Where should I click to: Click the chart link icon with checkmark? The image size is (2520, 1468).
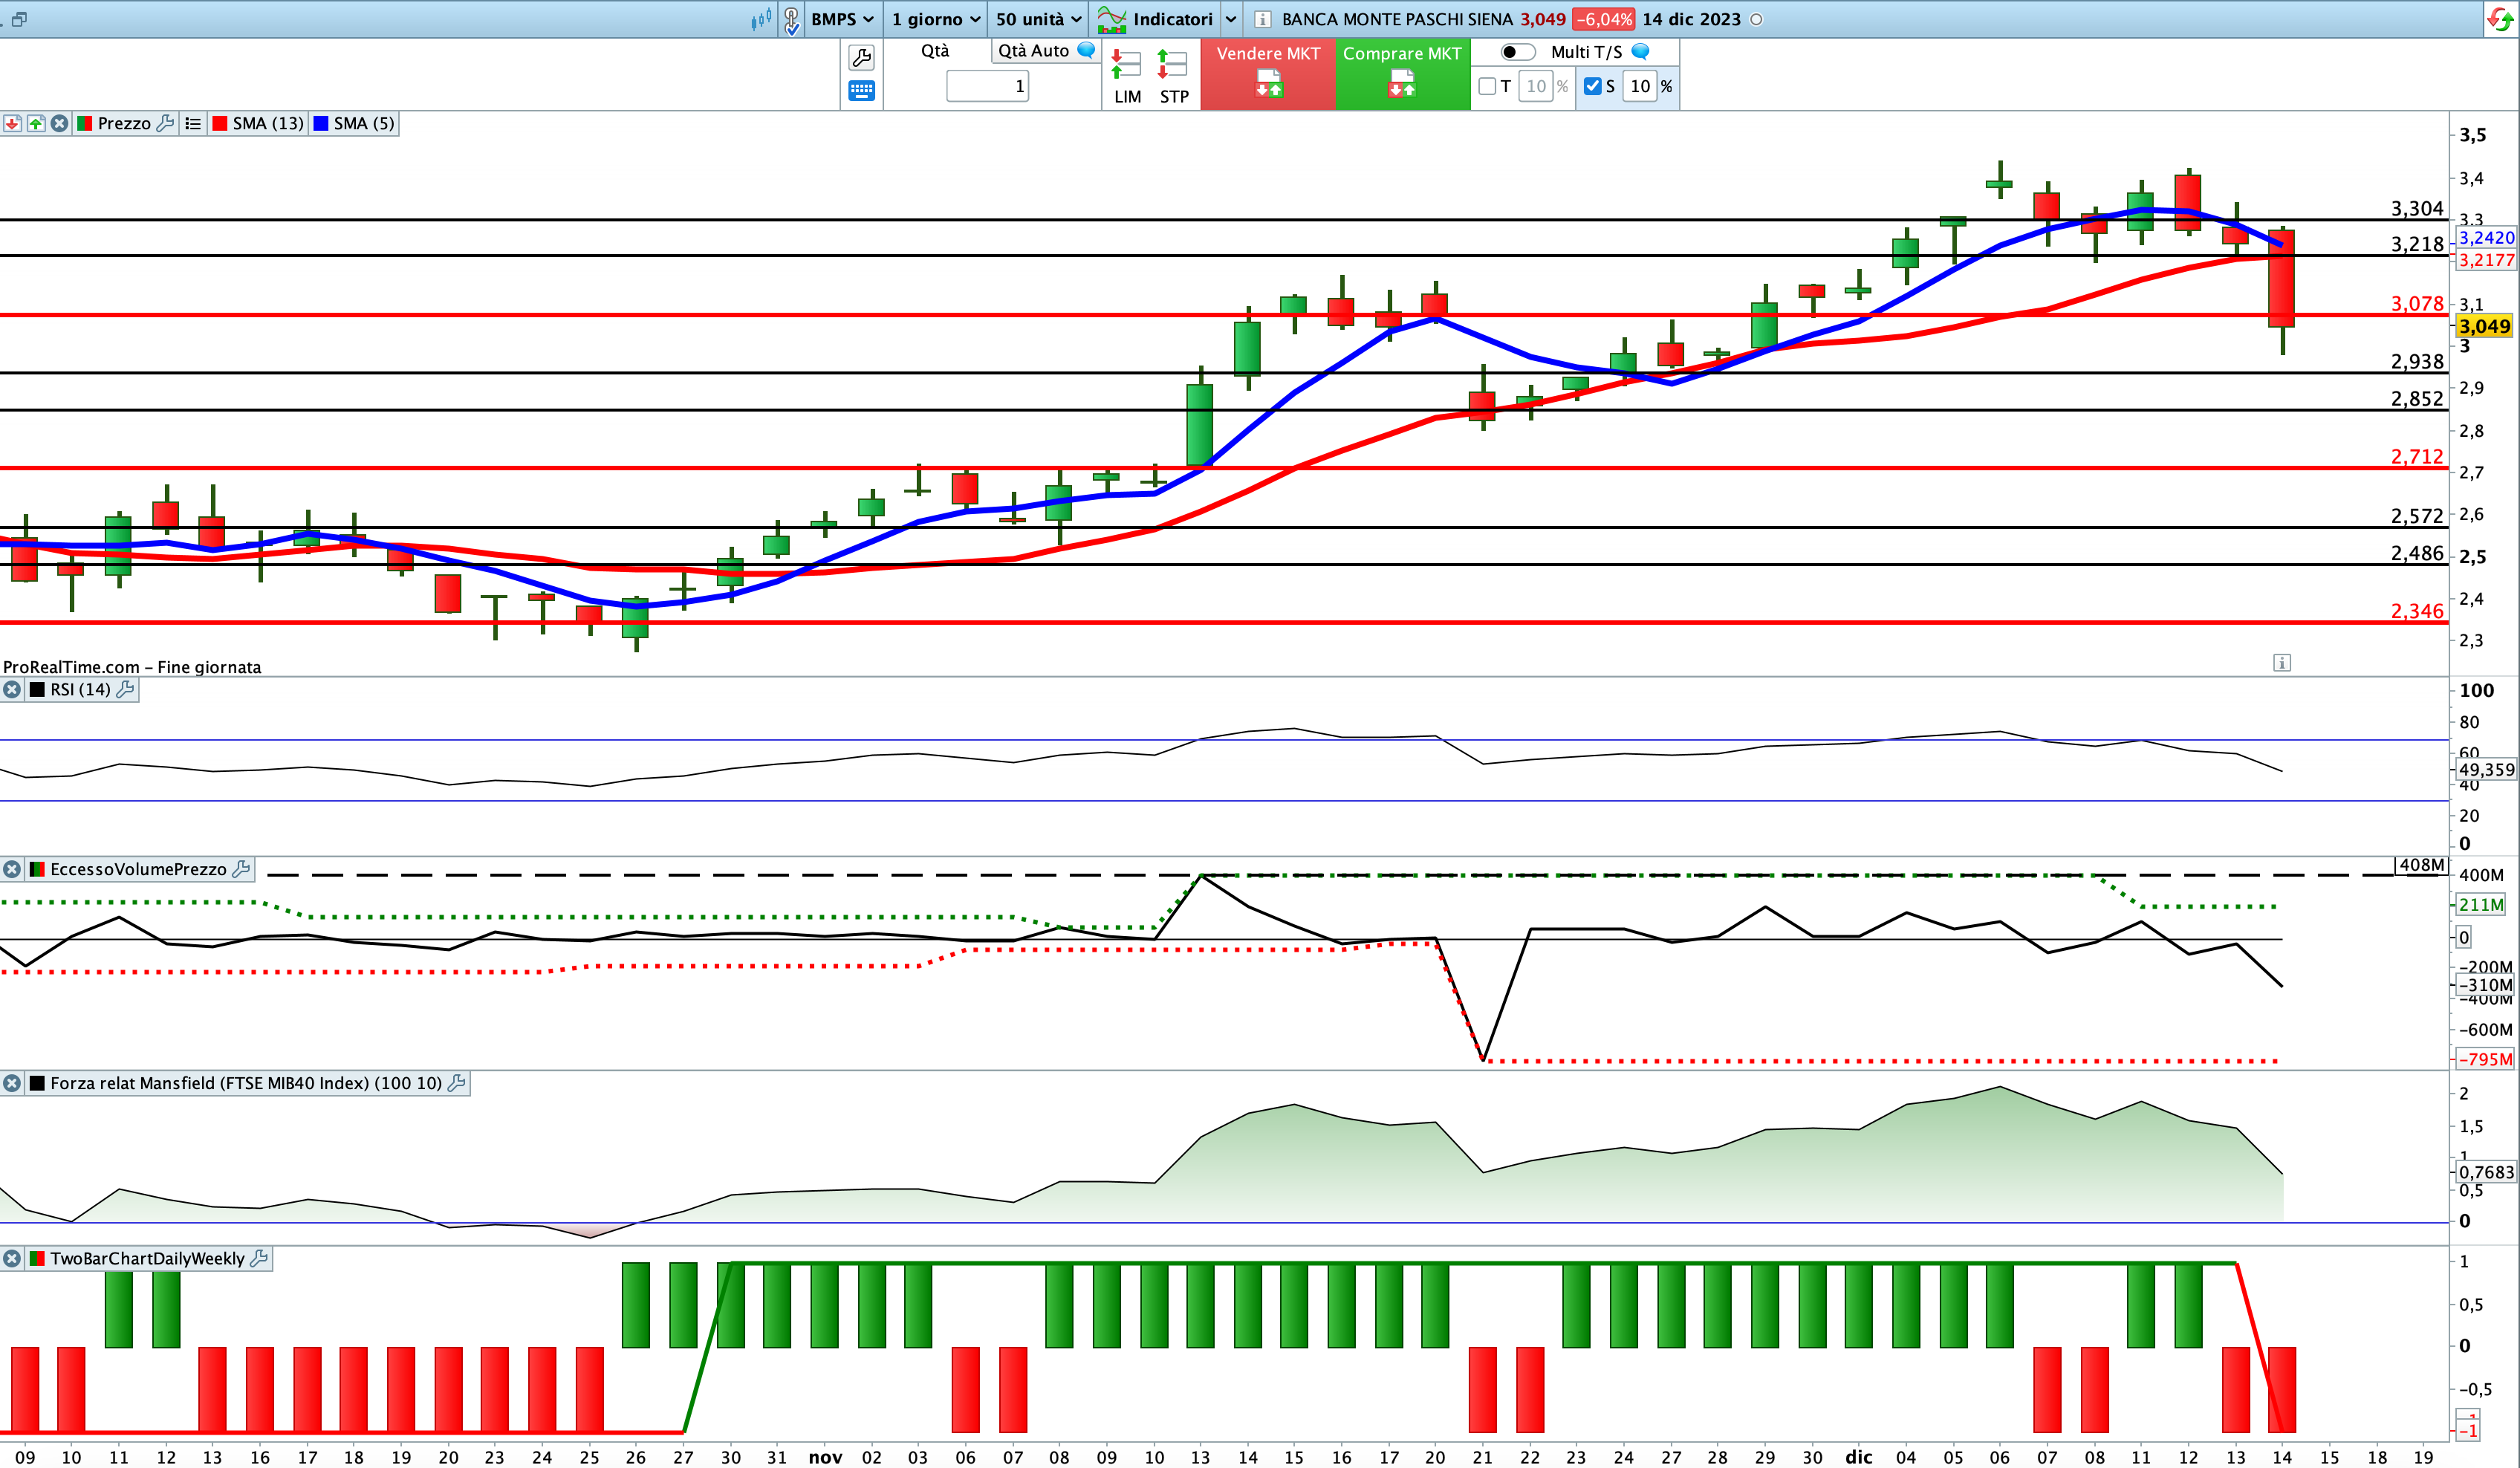(x=792, y=19)
